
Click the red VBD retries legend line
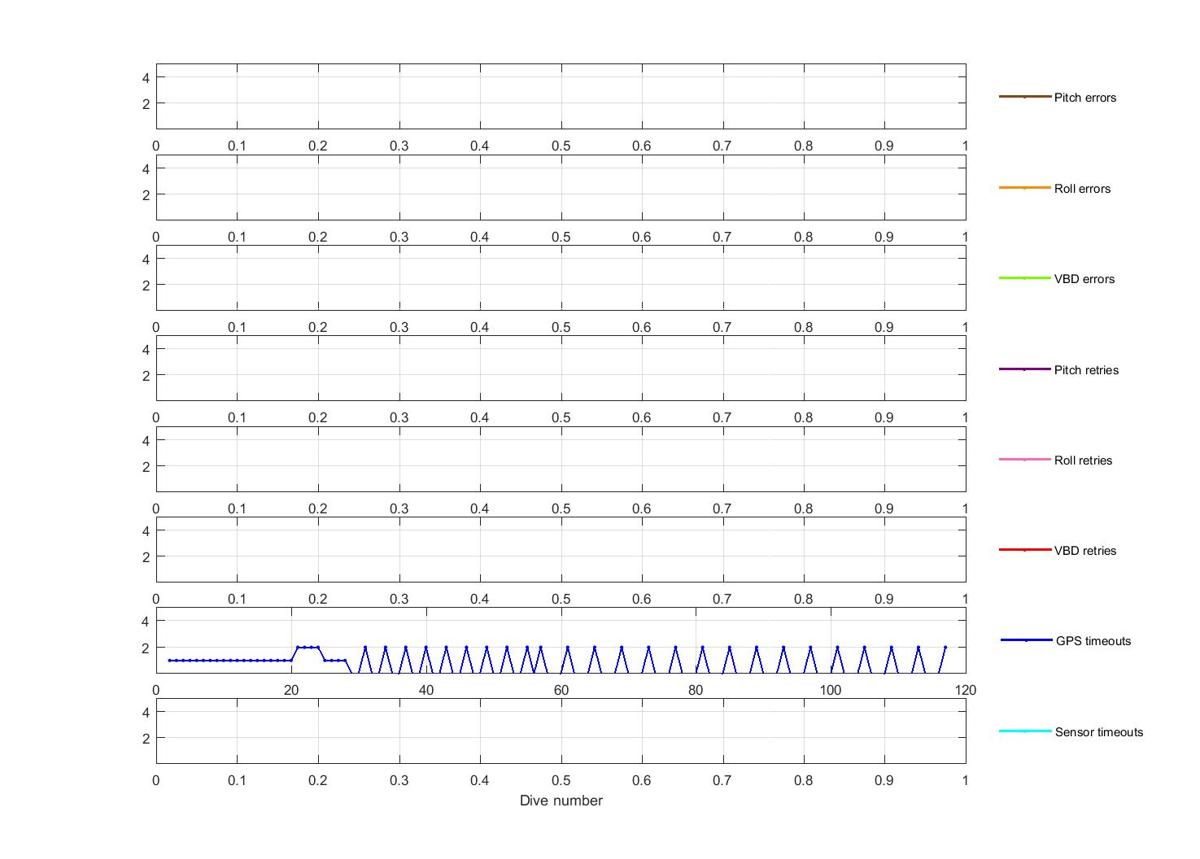coord(1025,550)
